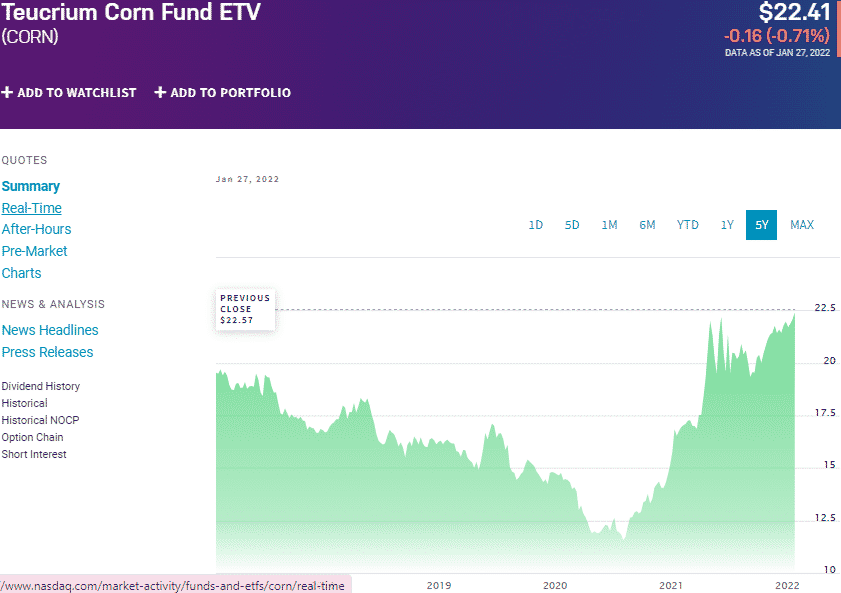The image size is (841, 593).
Task: Select the 1D chart time range
Action: point(536,224)
